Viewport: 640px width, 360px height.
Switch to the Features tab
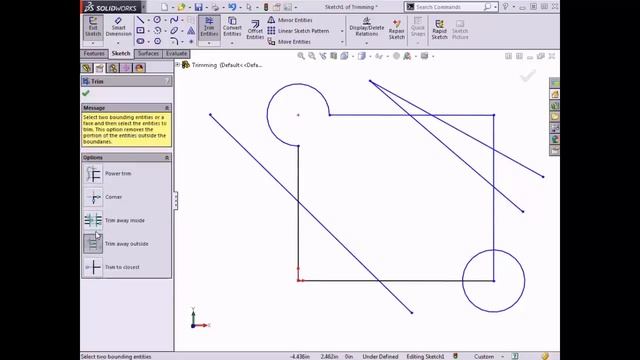coord(94,53)
